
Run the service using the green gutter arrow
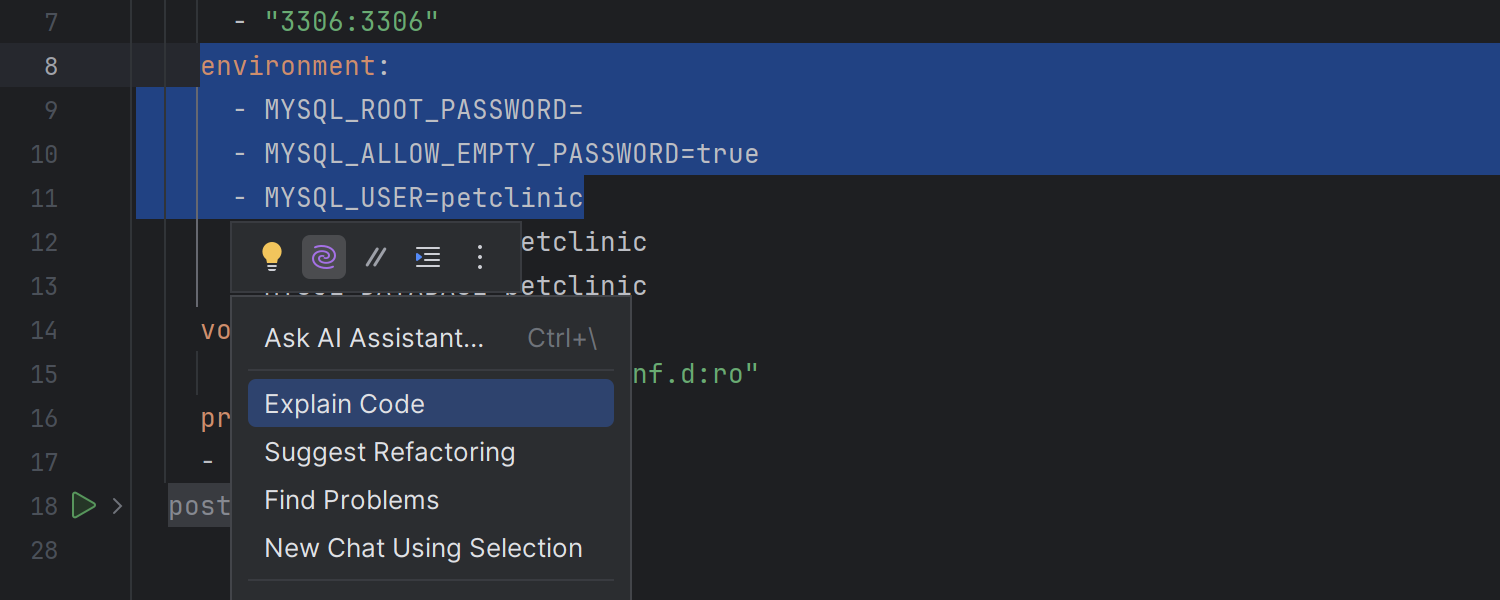coord(84,506)
